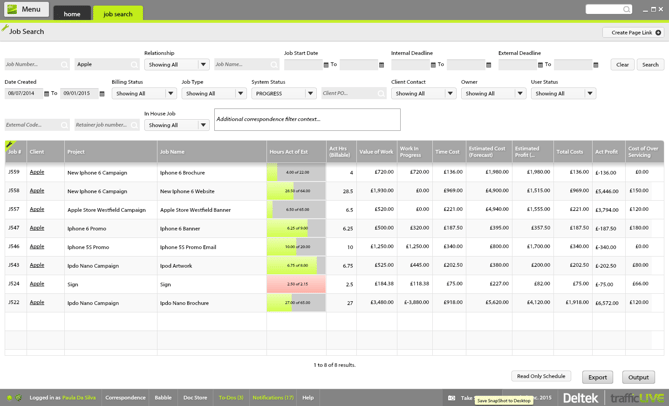Open calendar for Date Created from 08/07/2014

[x=47, y=94]
